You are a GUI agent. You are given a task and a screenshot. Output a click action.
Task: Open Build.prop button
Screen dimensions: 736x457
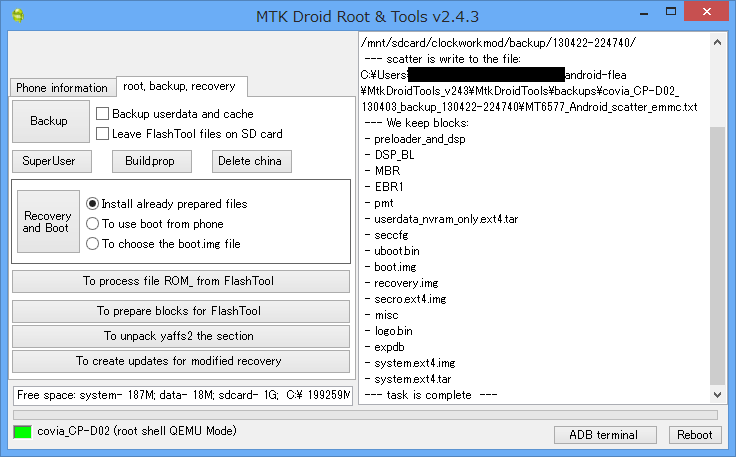pyautogui.click(x=152, y=161)
